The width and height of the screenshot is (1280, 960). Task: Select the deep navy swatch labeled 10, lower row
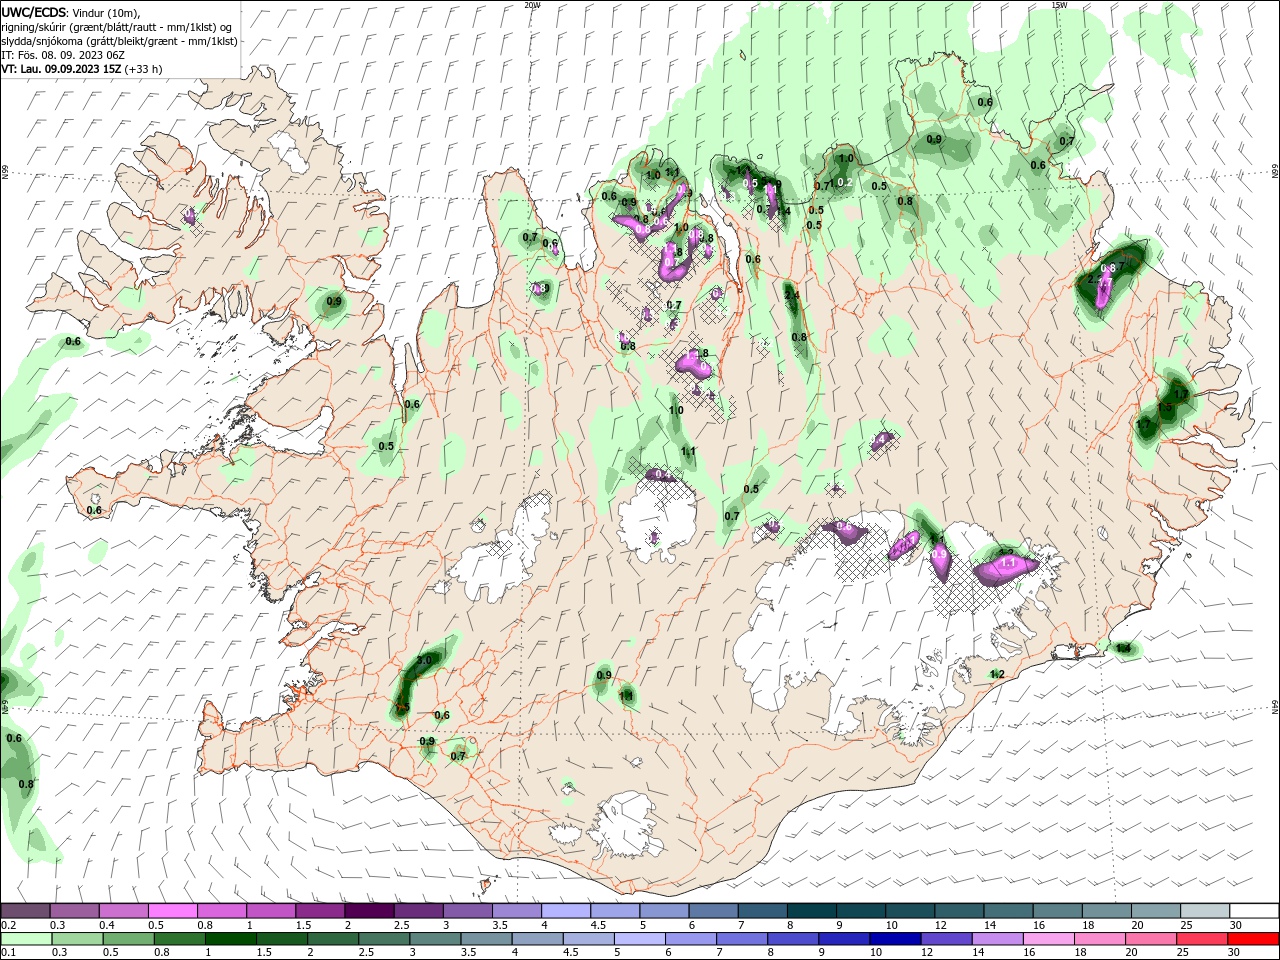pyautogui.click(x=896, y=939)
